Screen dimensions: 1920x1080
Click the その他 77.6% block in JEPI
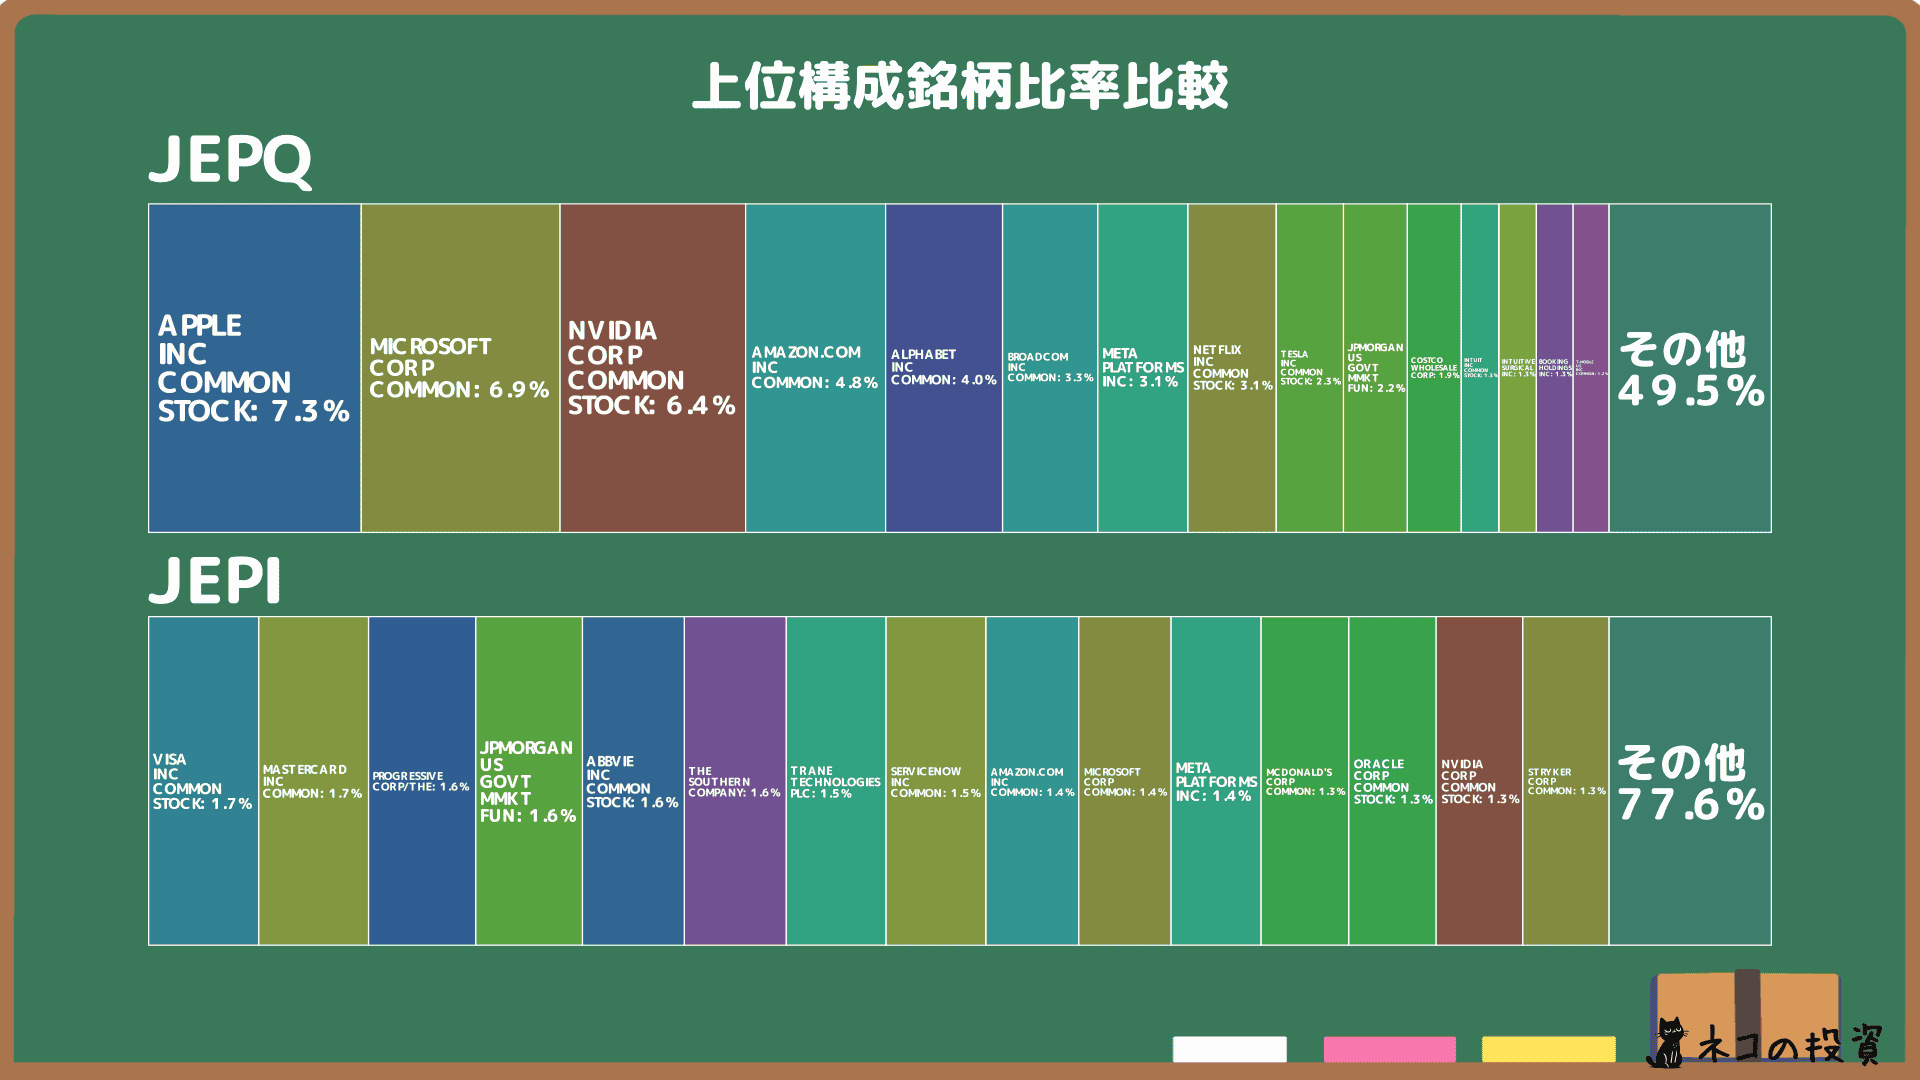(x=1690, y=780)
